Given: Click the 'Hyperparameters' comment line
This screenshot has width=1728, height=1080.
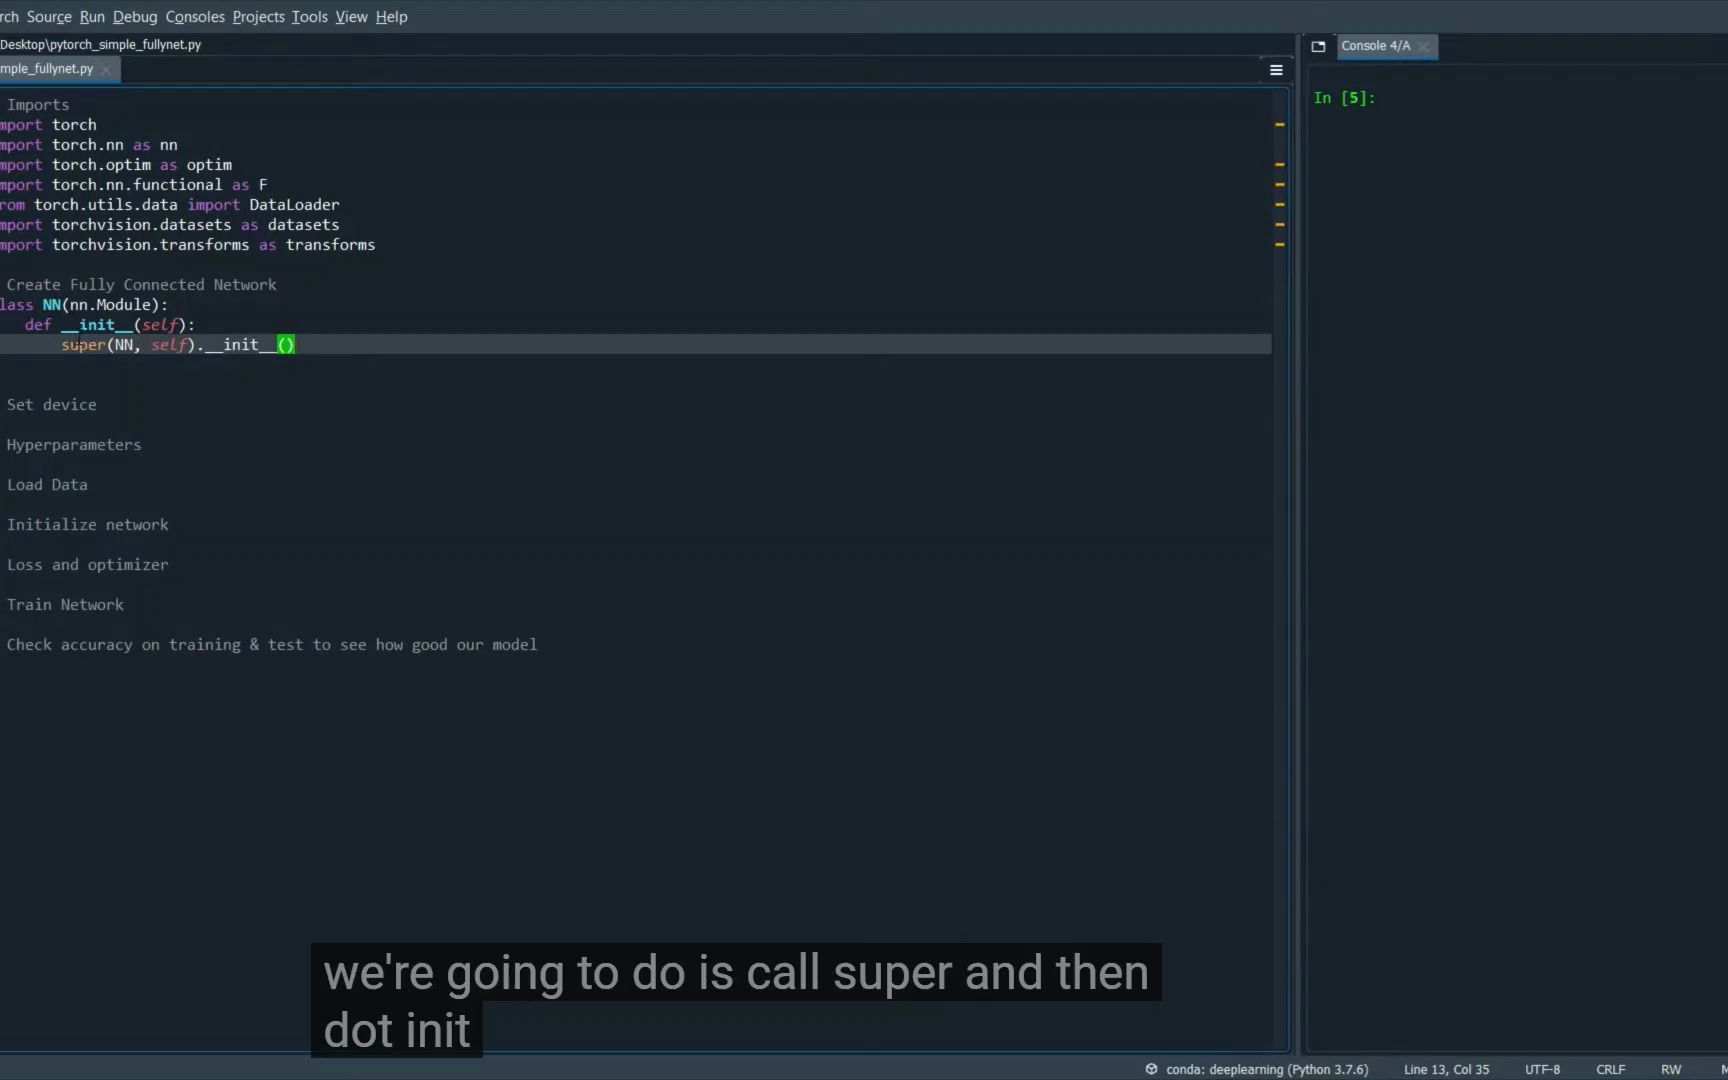Looking at the screenshot, I should pos(74,445).
